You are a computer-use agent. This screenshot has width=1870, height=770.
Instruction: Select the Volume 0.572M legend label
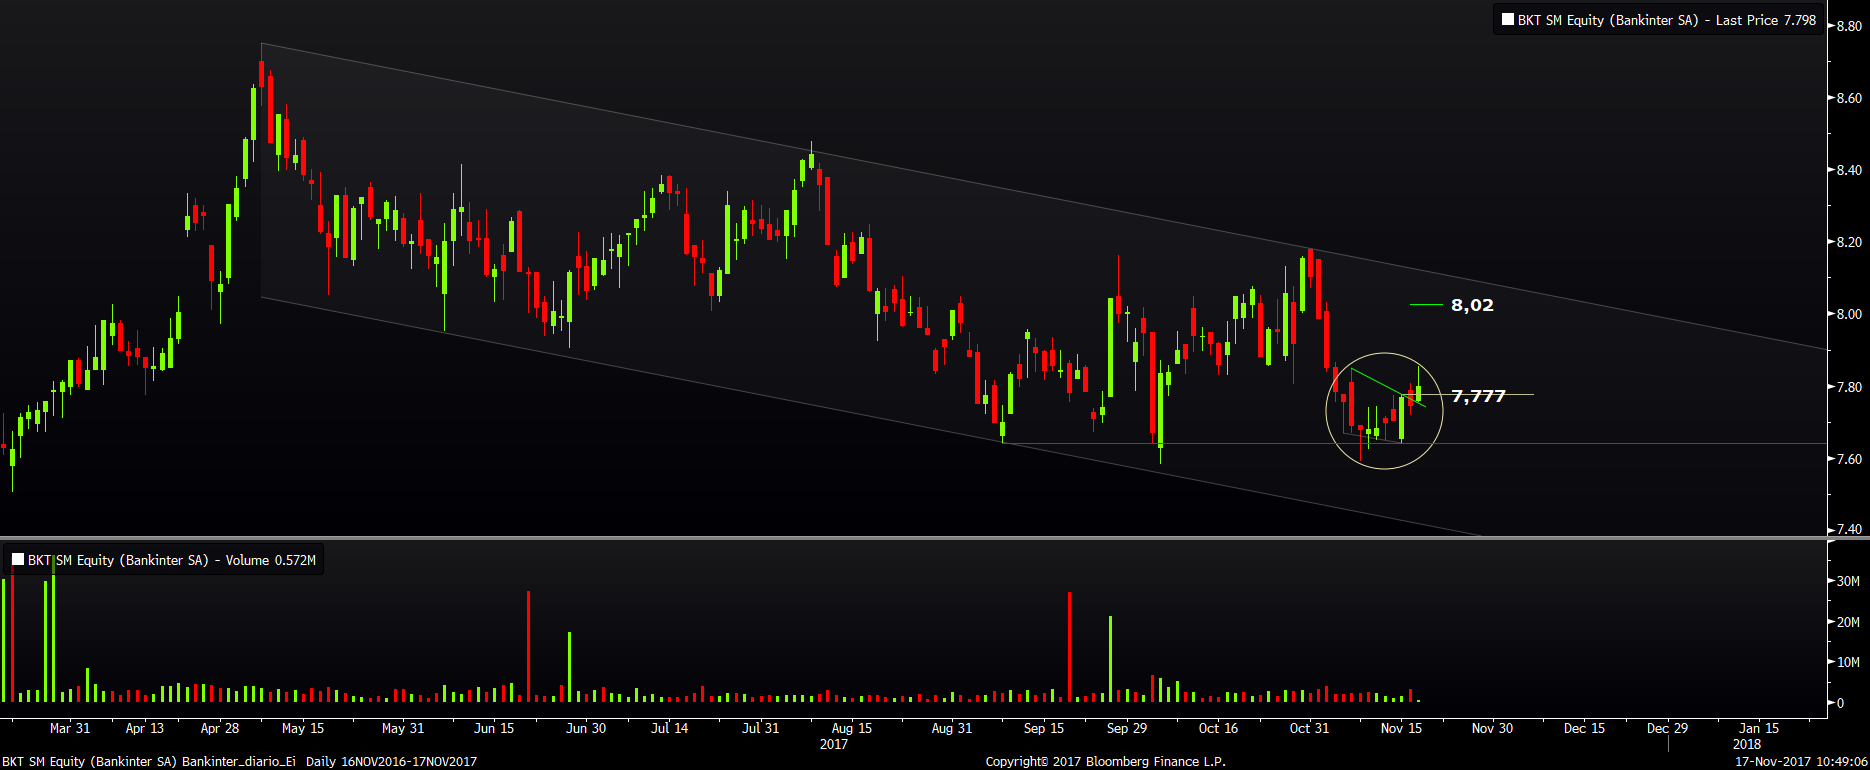[x=172, y=560]
